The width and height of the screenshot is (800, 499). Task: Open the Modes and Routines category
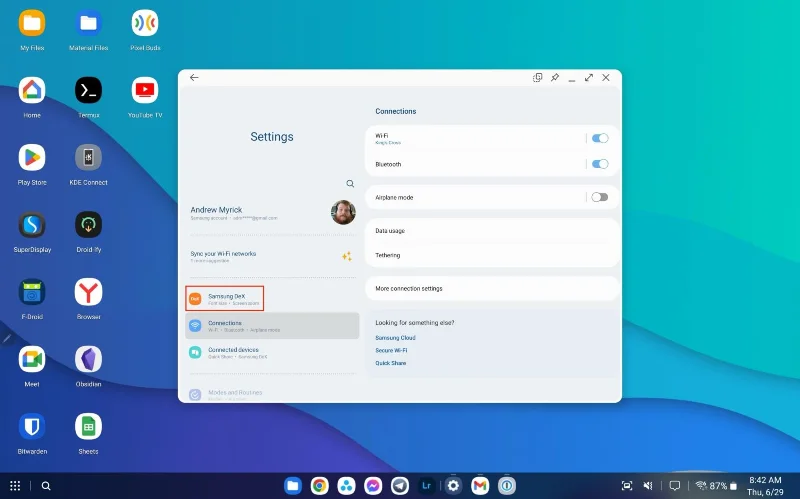(x=272, y=394)
